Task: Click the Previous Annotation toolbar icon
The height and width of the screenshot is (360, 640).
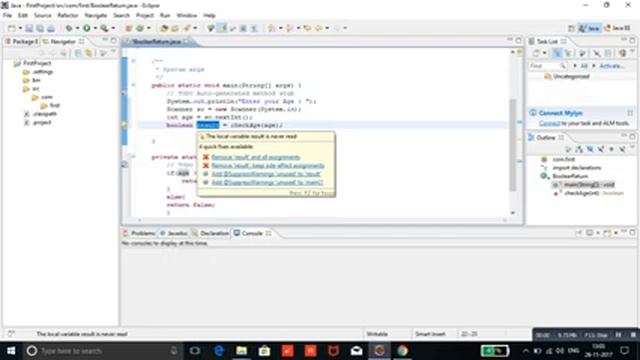Action: pos(289,28)
